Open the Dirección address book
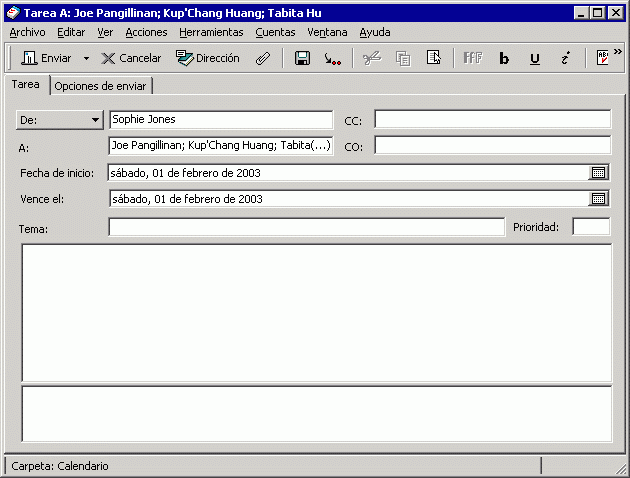630x478 pixels. [208, 58]
